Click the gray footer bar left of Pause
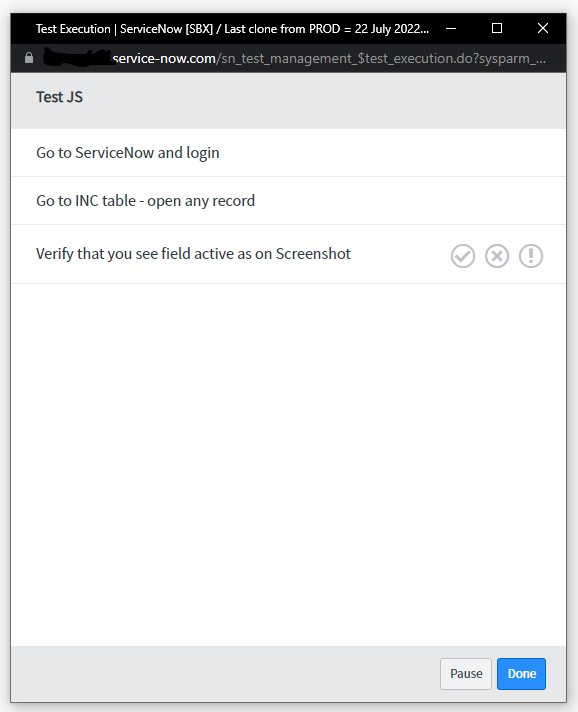The image size is (578, 712). pos(225,674)
